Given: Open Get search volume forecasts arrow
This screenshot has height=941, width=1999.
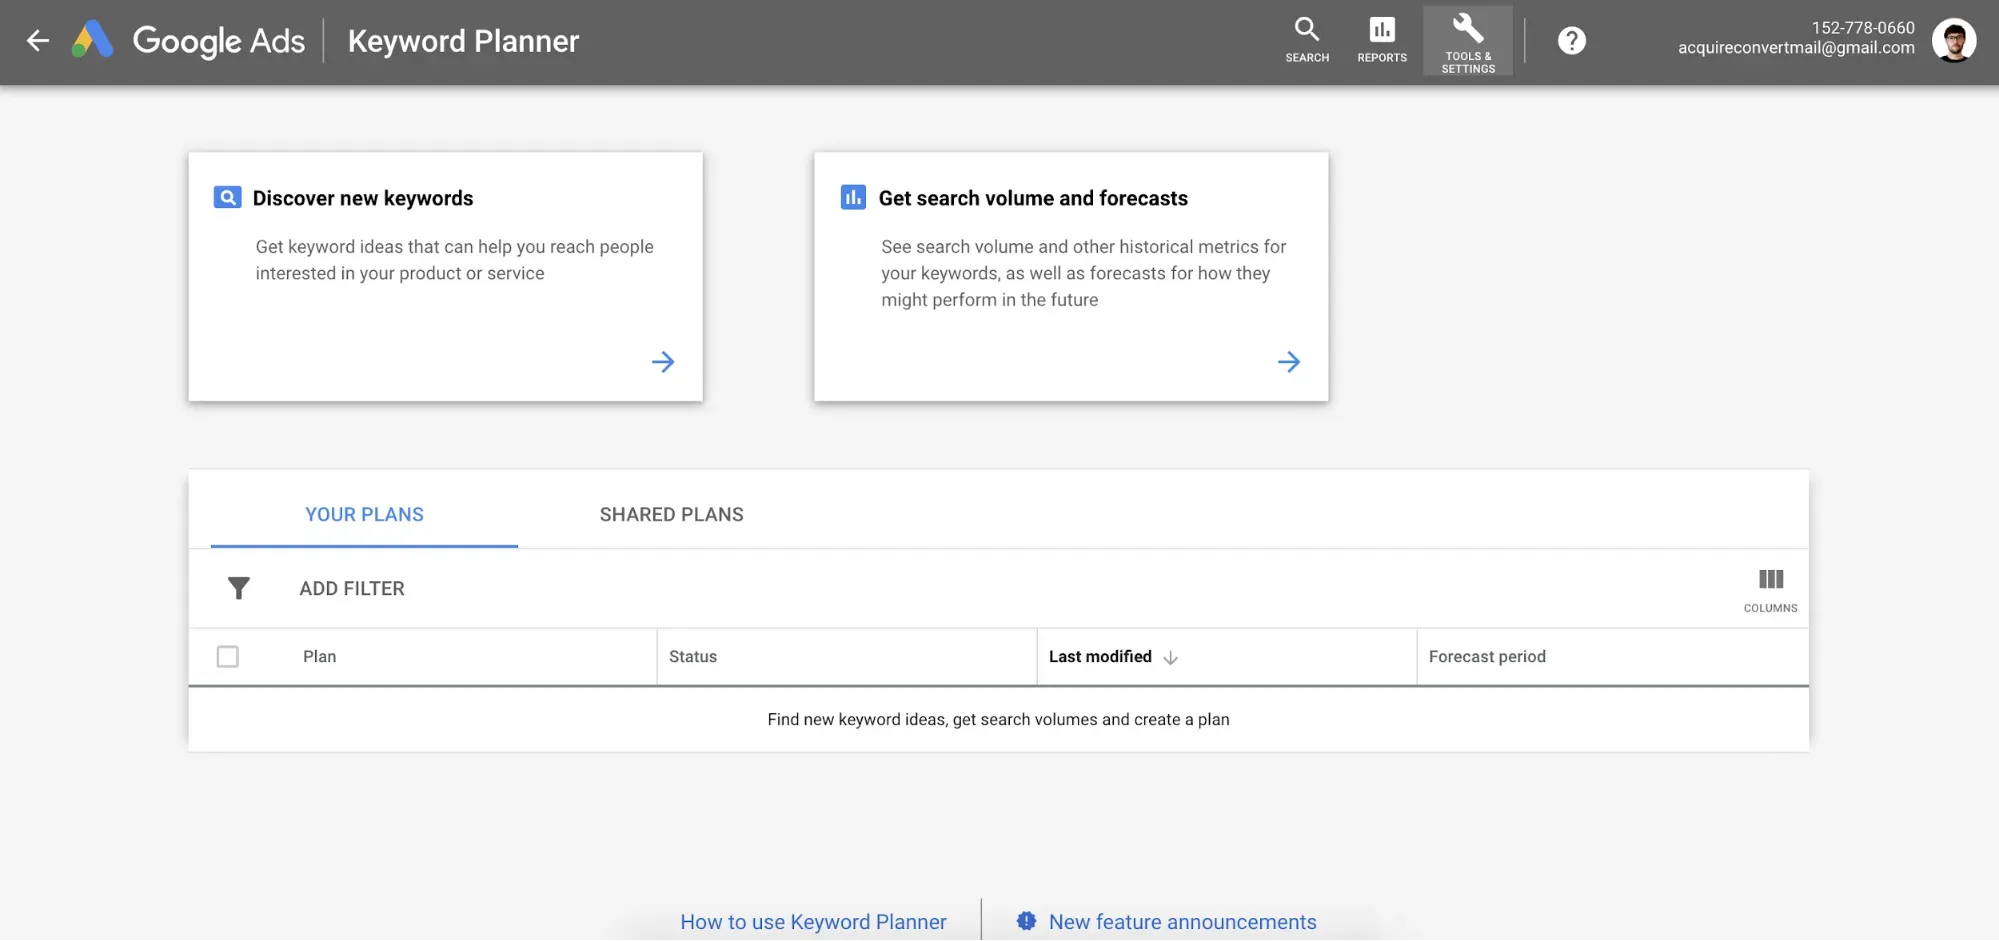Looking at the screenshot, I should point(1288,362).
